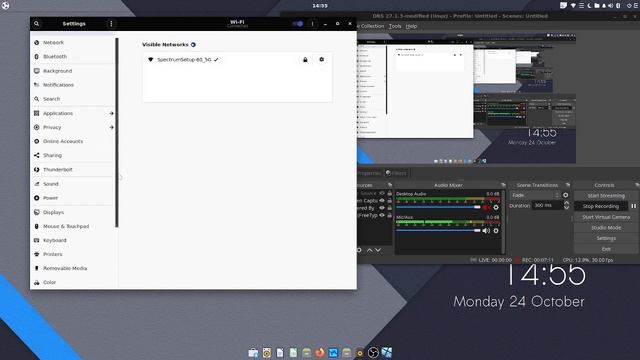Open Mouse & Touchpad settings

[x=73, y=226]
